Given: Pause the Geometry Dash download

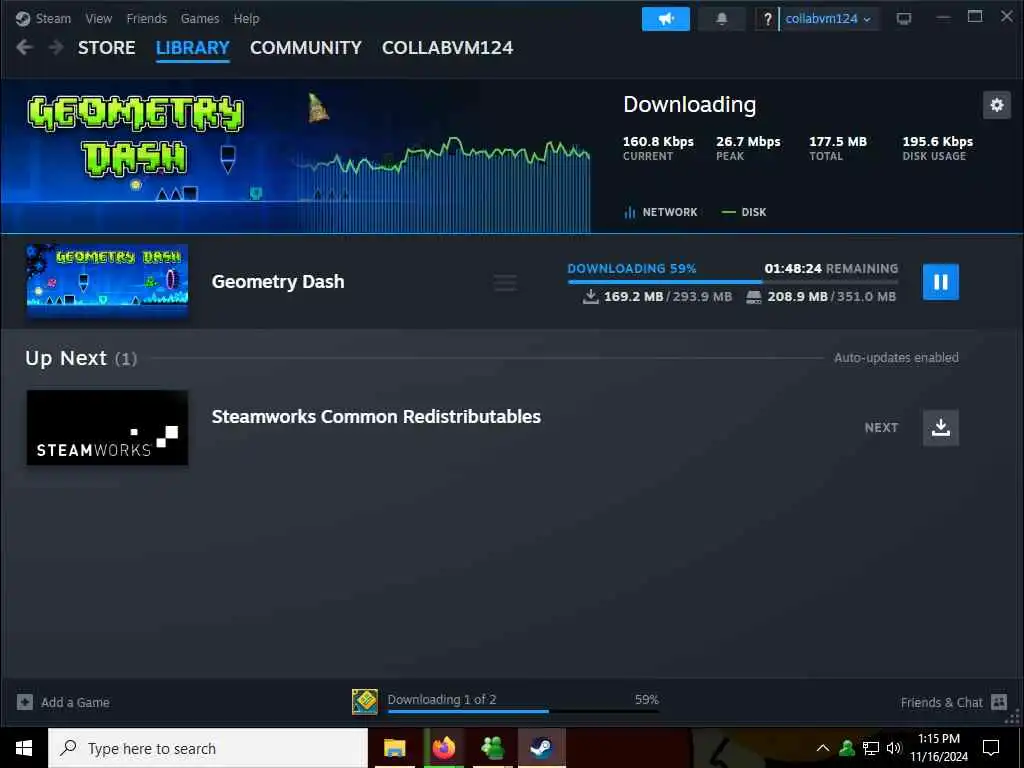Looking at the screenshot, I should 940,281.
